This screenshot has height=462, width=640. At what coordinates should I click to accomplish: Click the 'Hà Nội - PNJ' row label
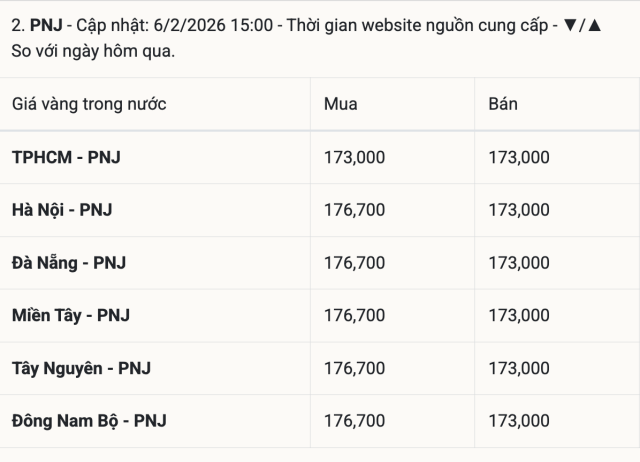click(62, 210)
